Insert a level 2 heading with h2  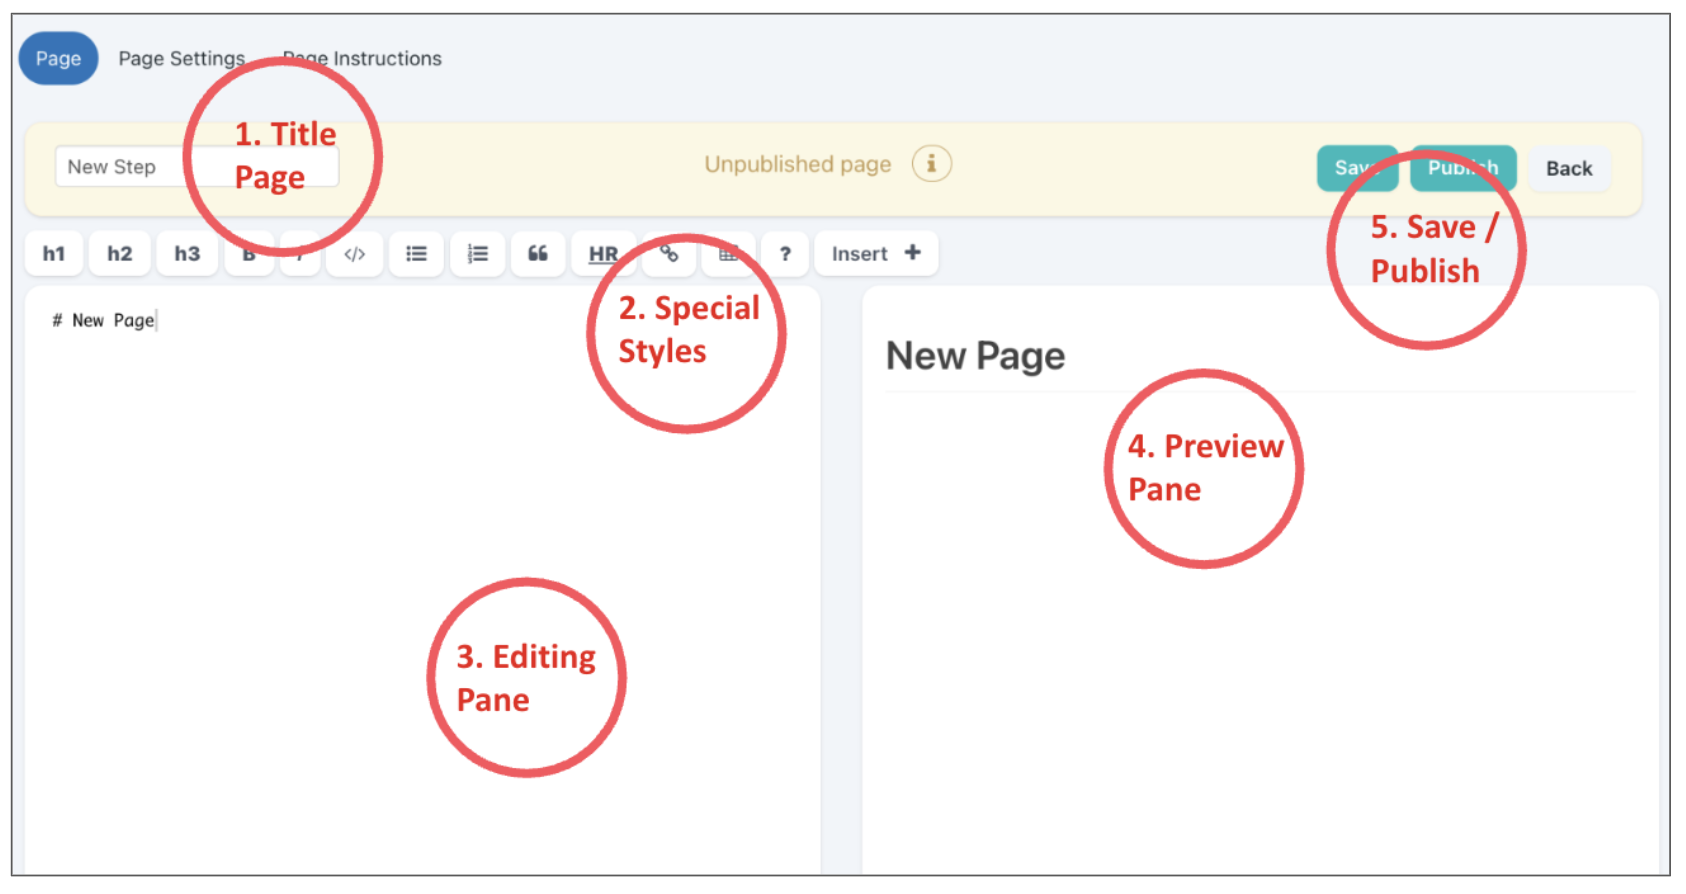[120, 254]
